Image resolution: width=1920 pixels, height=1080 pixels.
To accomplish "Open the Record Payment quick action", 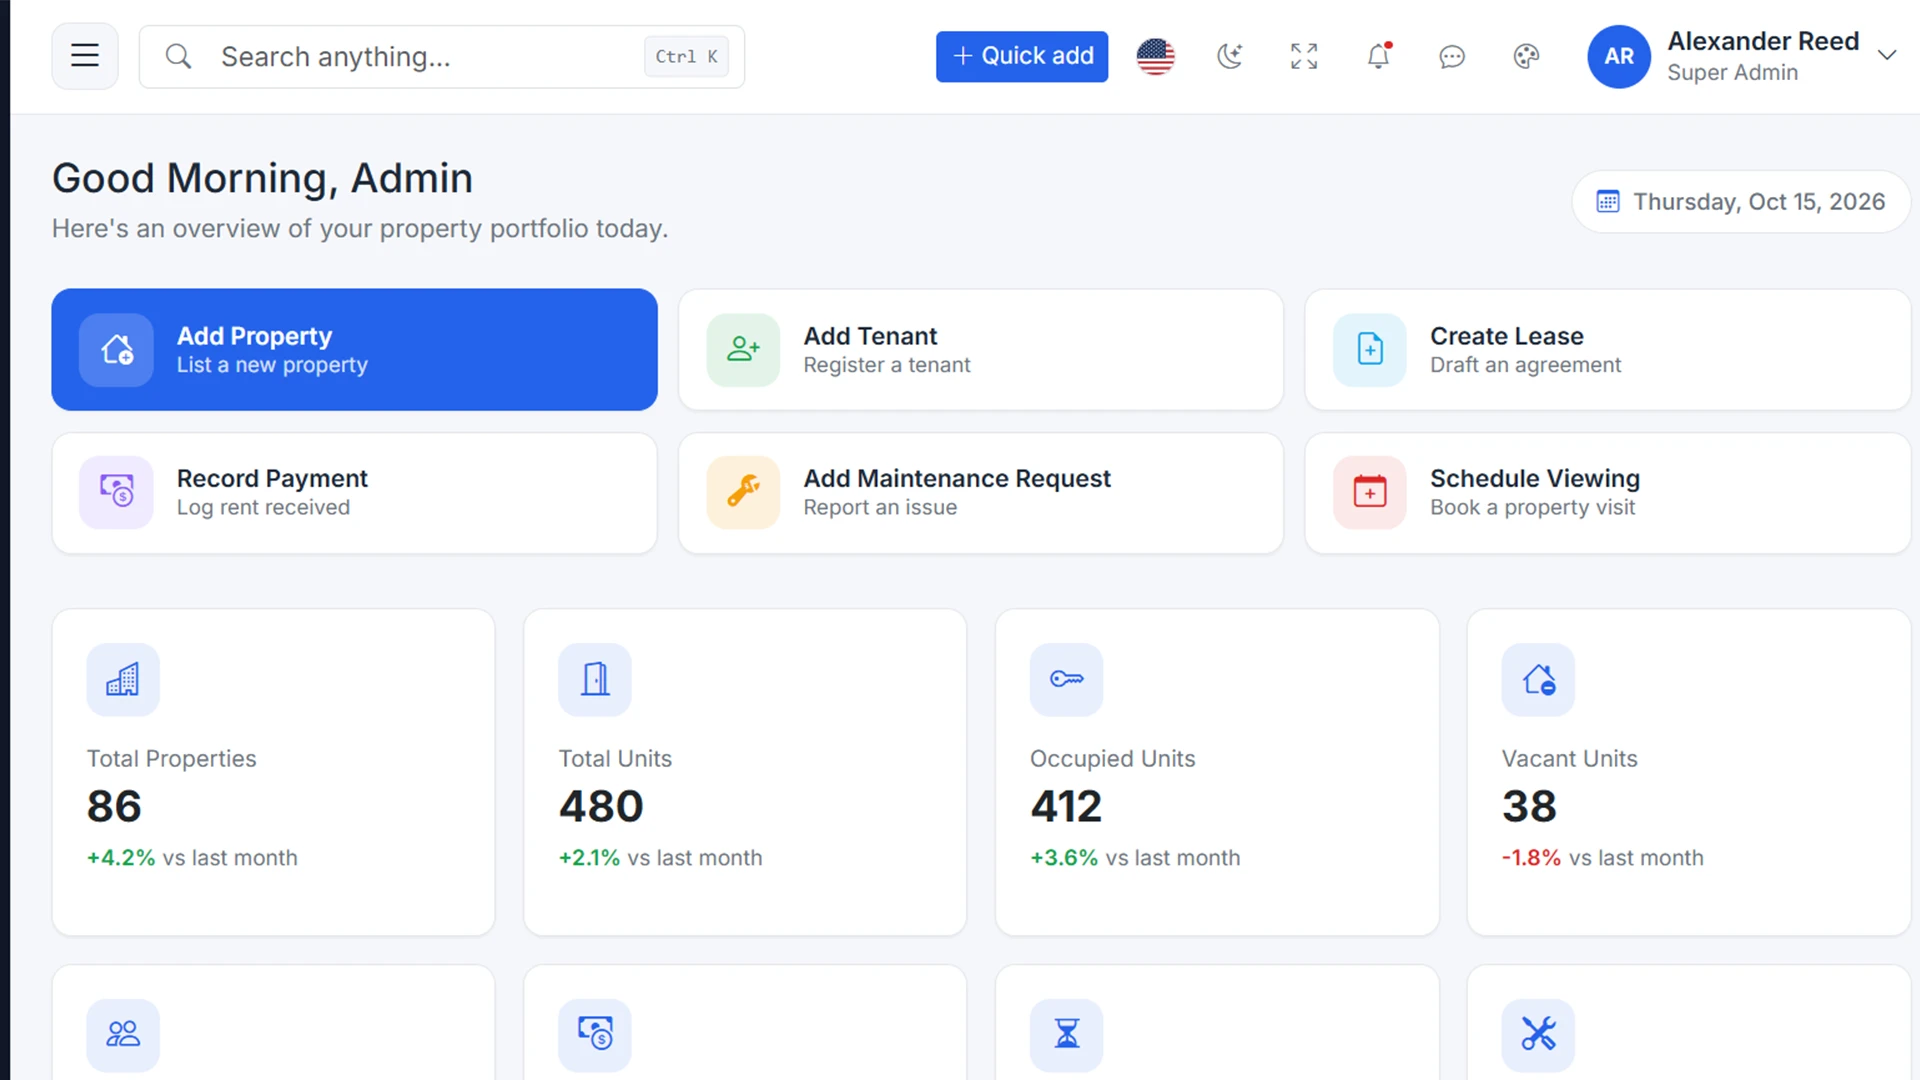I will pyautogui.click(x=354, y=493).
